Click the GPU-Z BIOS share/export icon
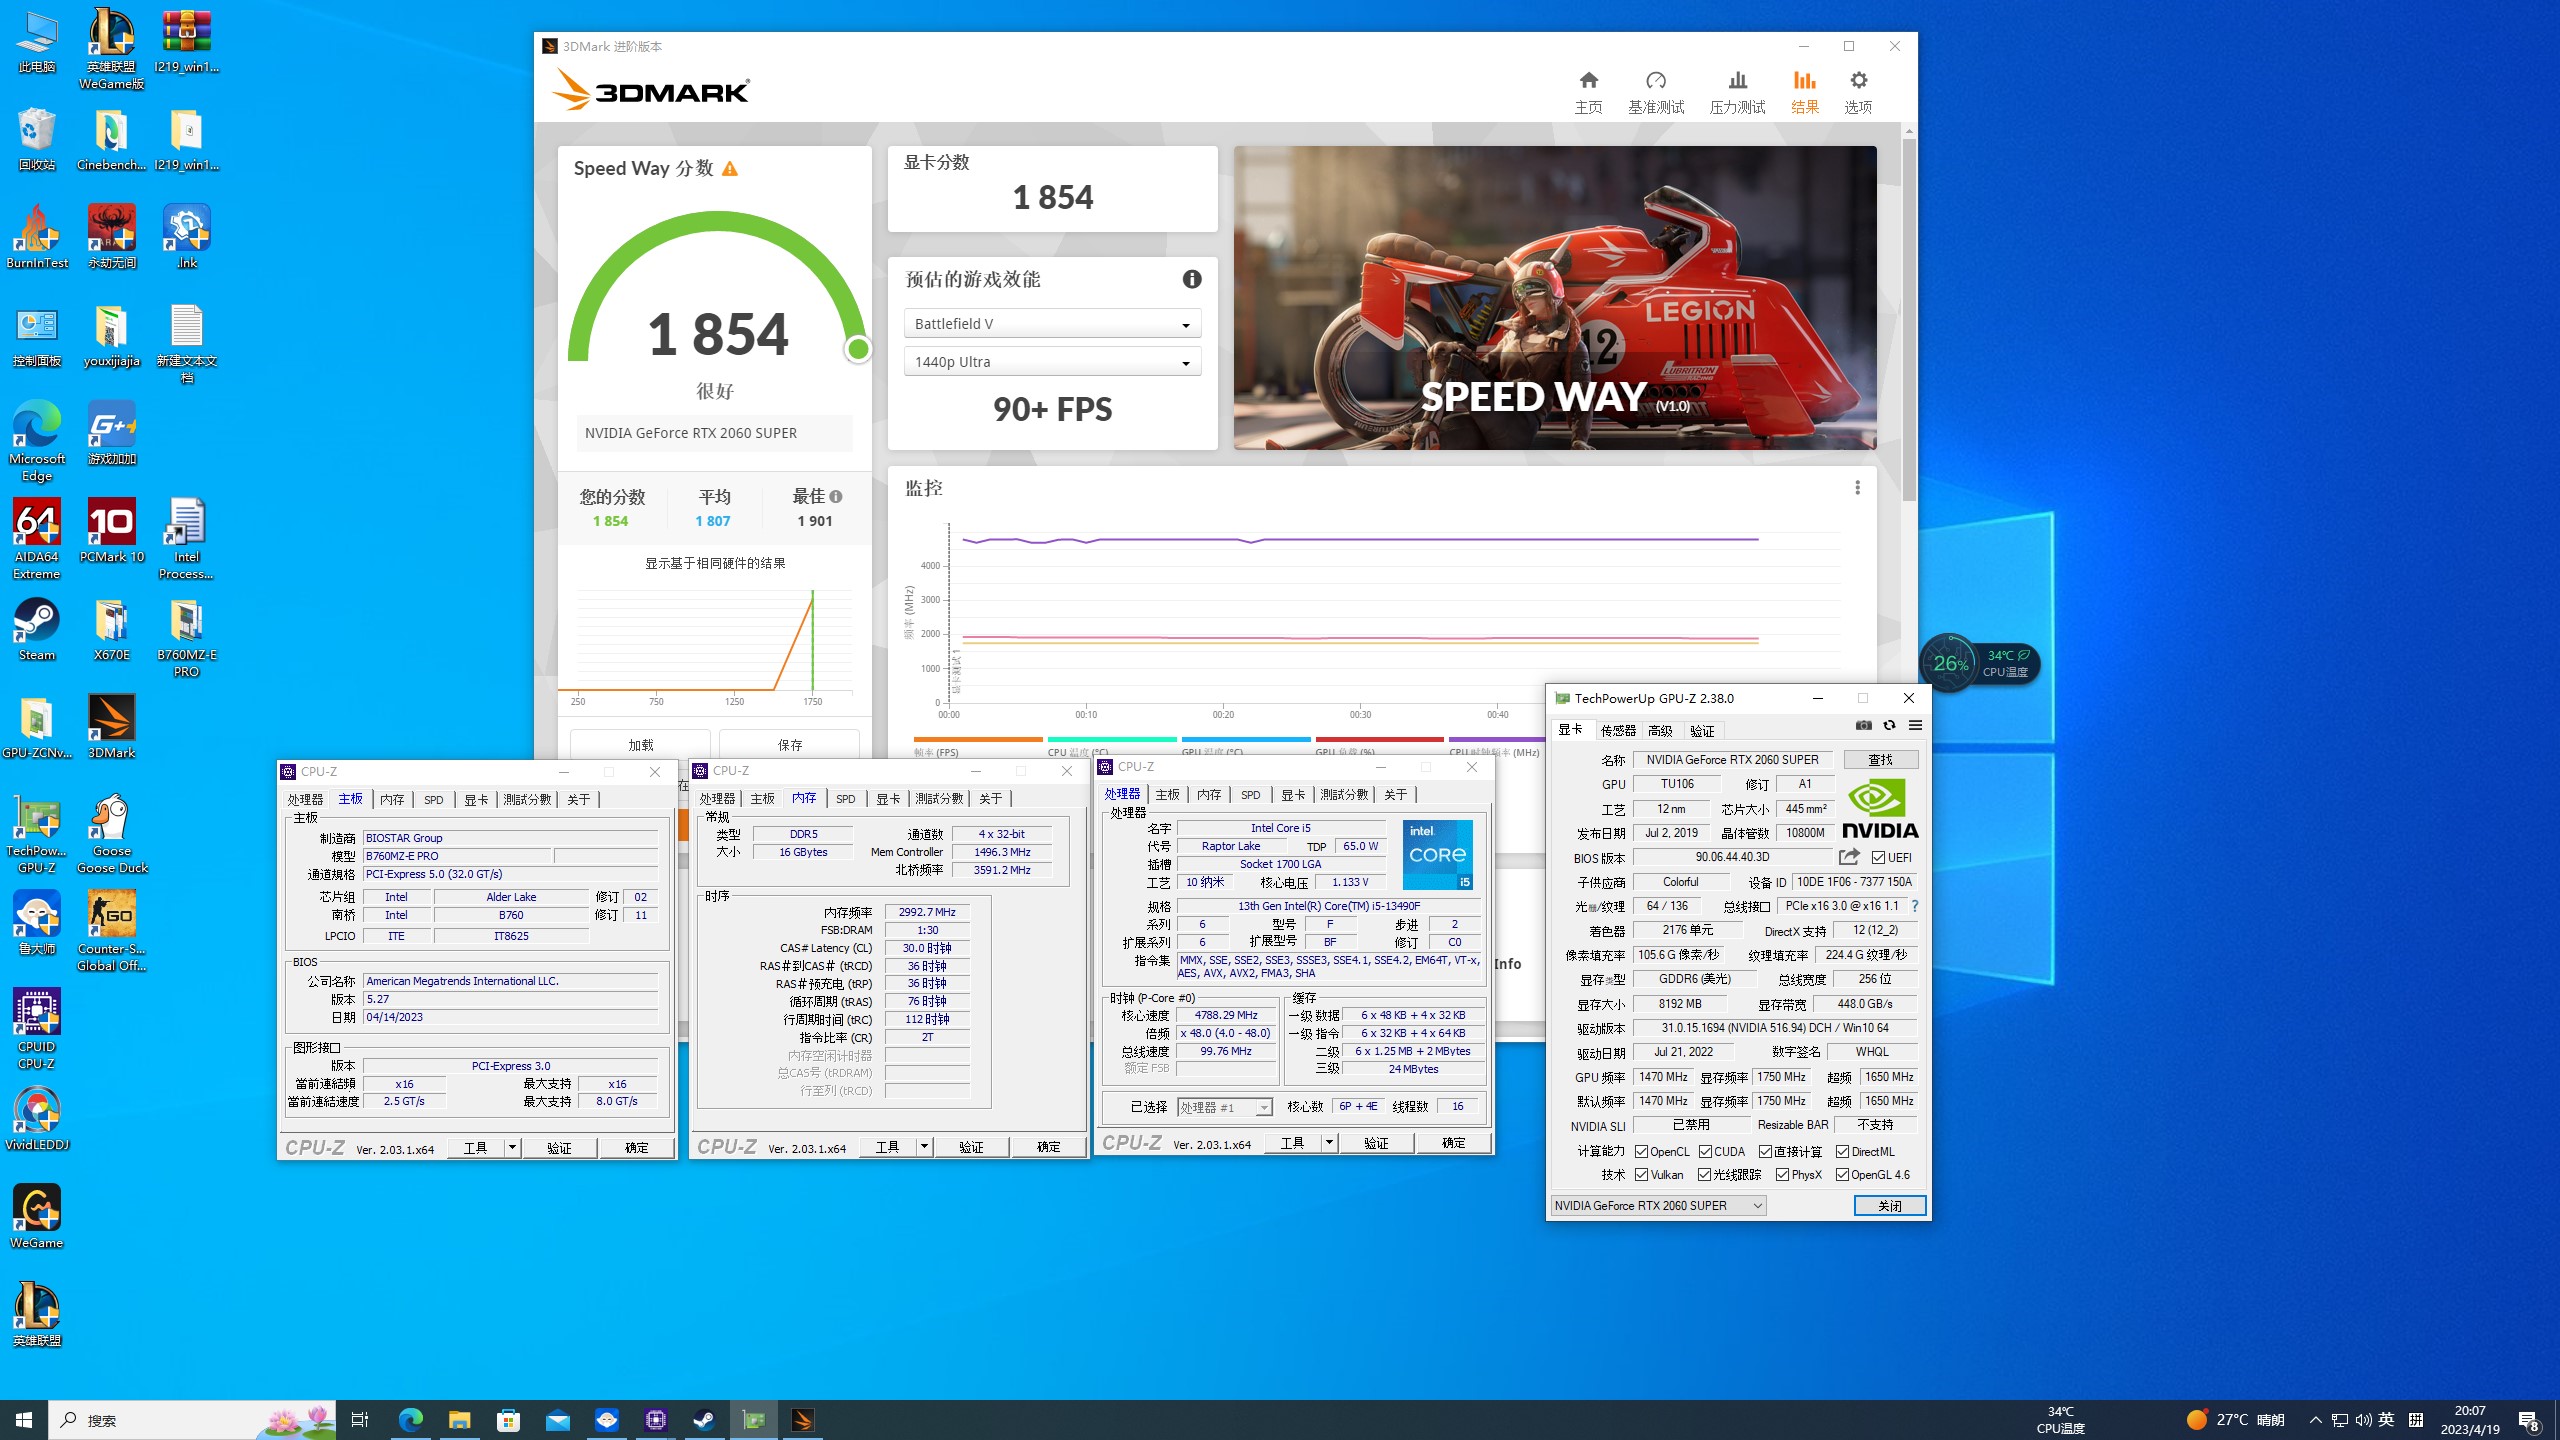This screenshot has width=2560, height=1440. (1849, 857)
